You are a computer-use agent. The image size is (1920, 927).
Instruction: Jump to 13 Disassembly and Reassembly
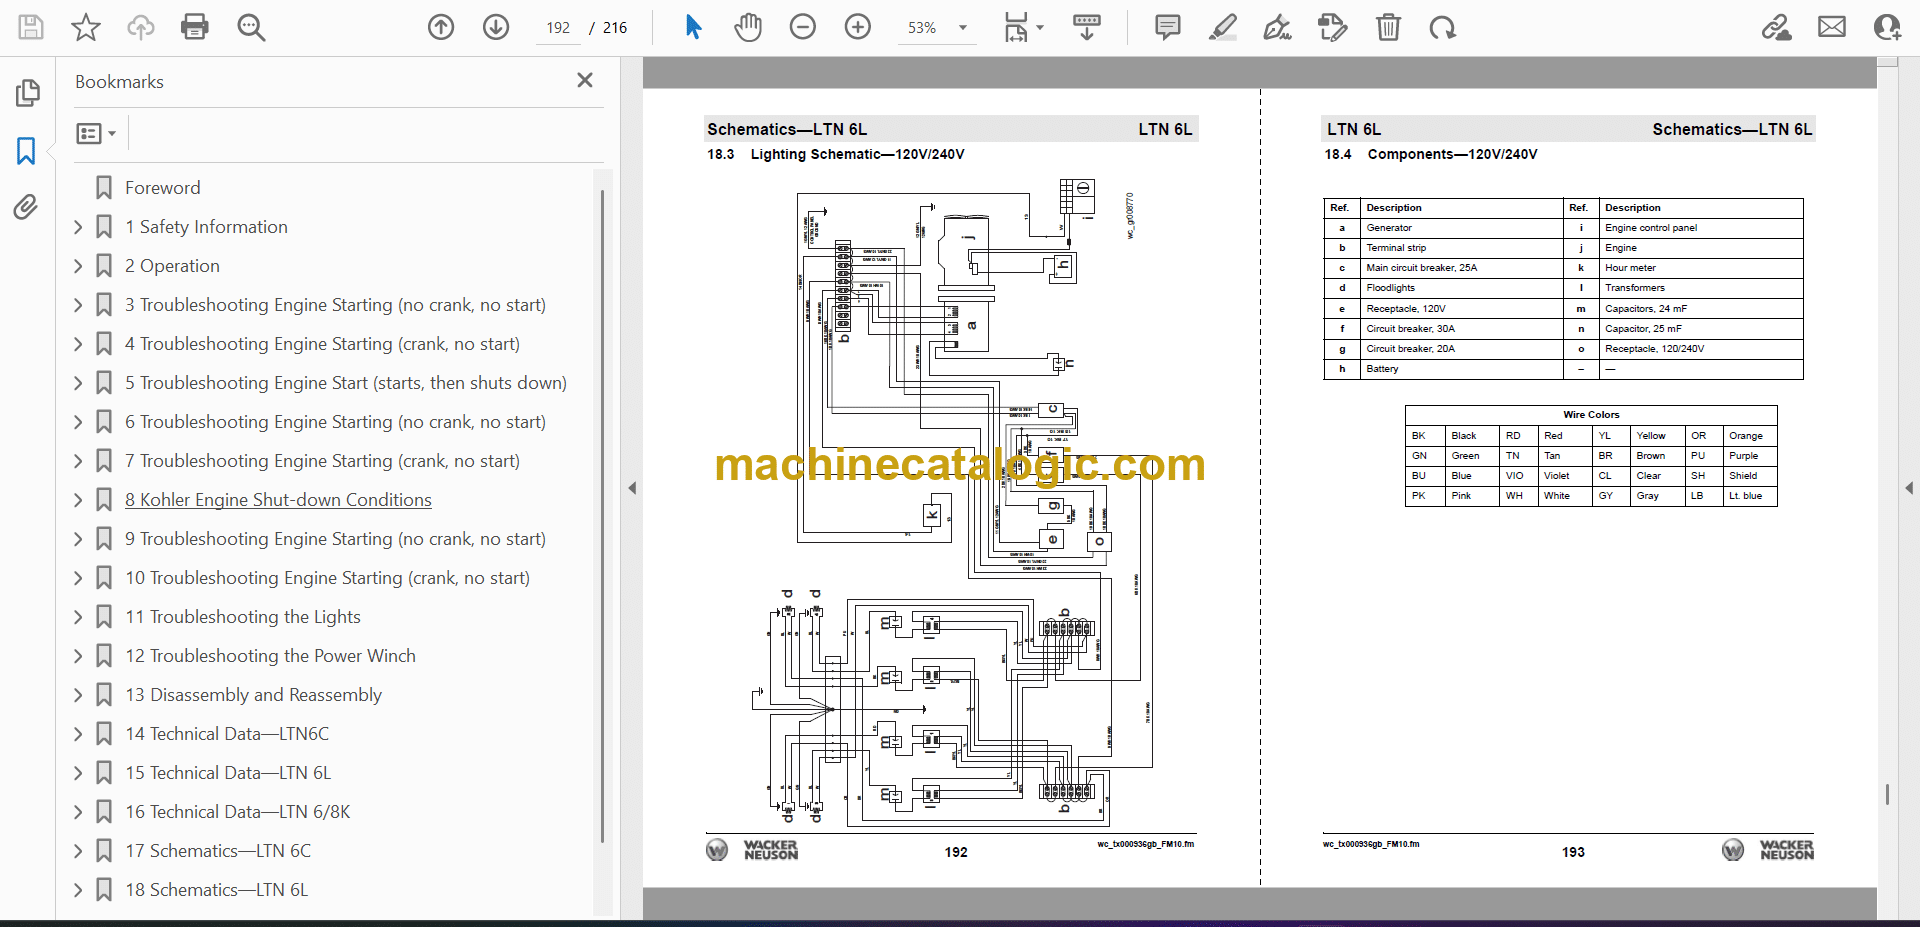point(253,695)
